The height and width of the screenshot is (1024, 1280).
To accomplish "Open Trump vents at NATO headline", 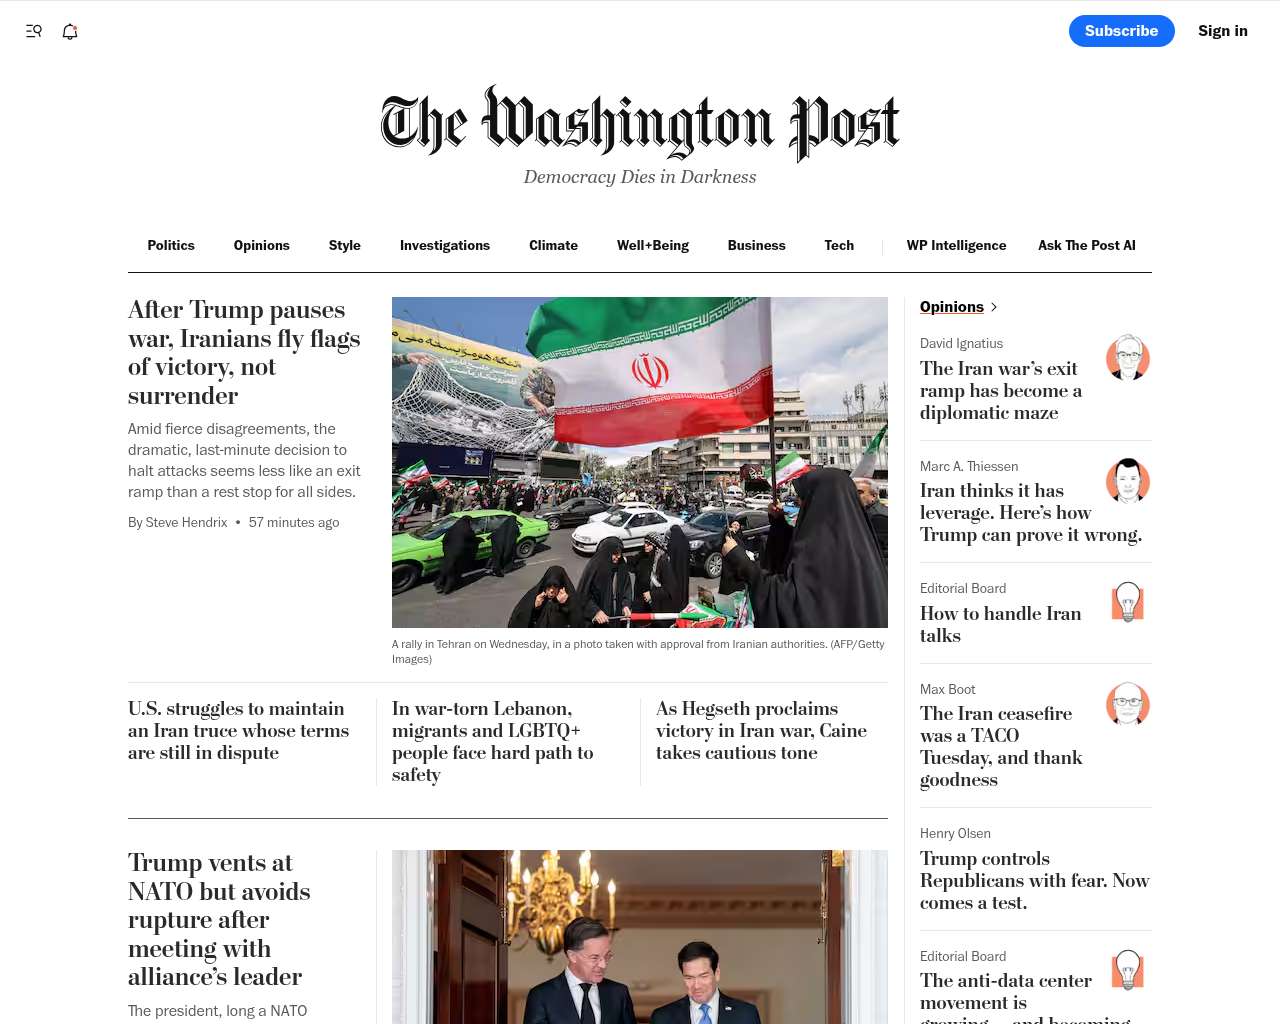I will click(x=219, y=920).
